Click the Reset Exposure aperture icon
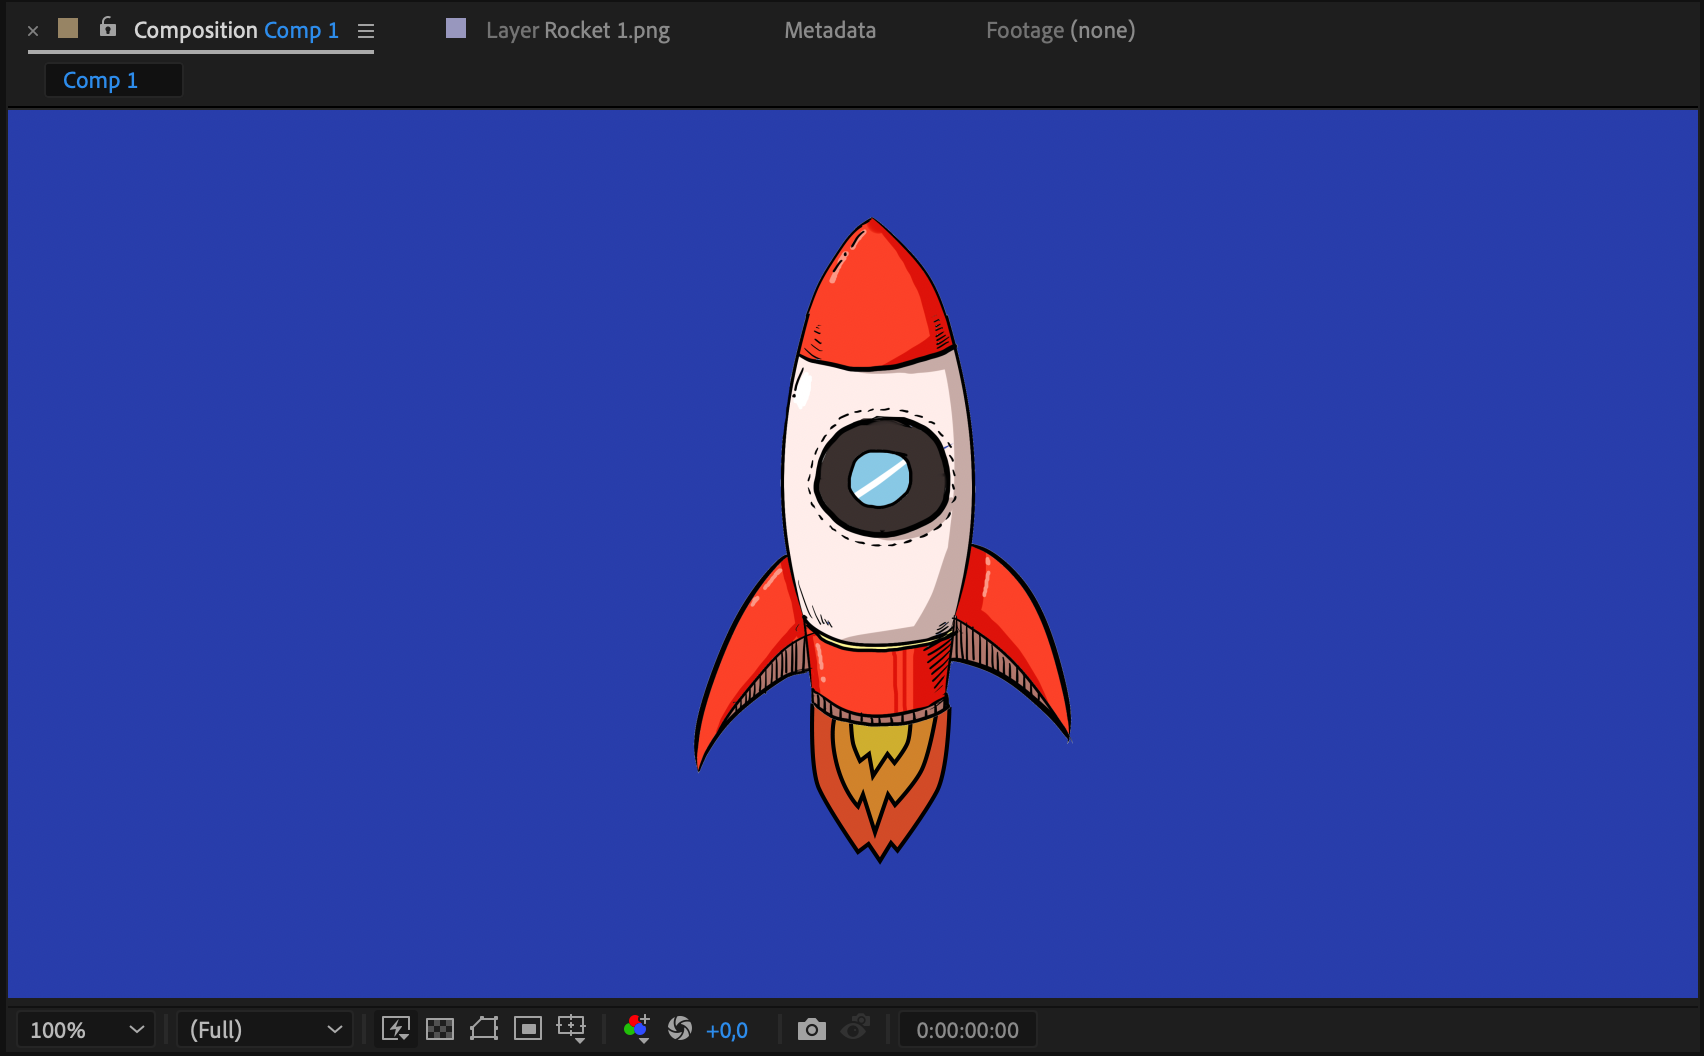This screenshot has width=1704, height=1056. [x=680, y=1029]
